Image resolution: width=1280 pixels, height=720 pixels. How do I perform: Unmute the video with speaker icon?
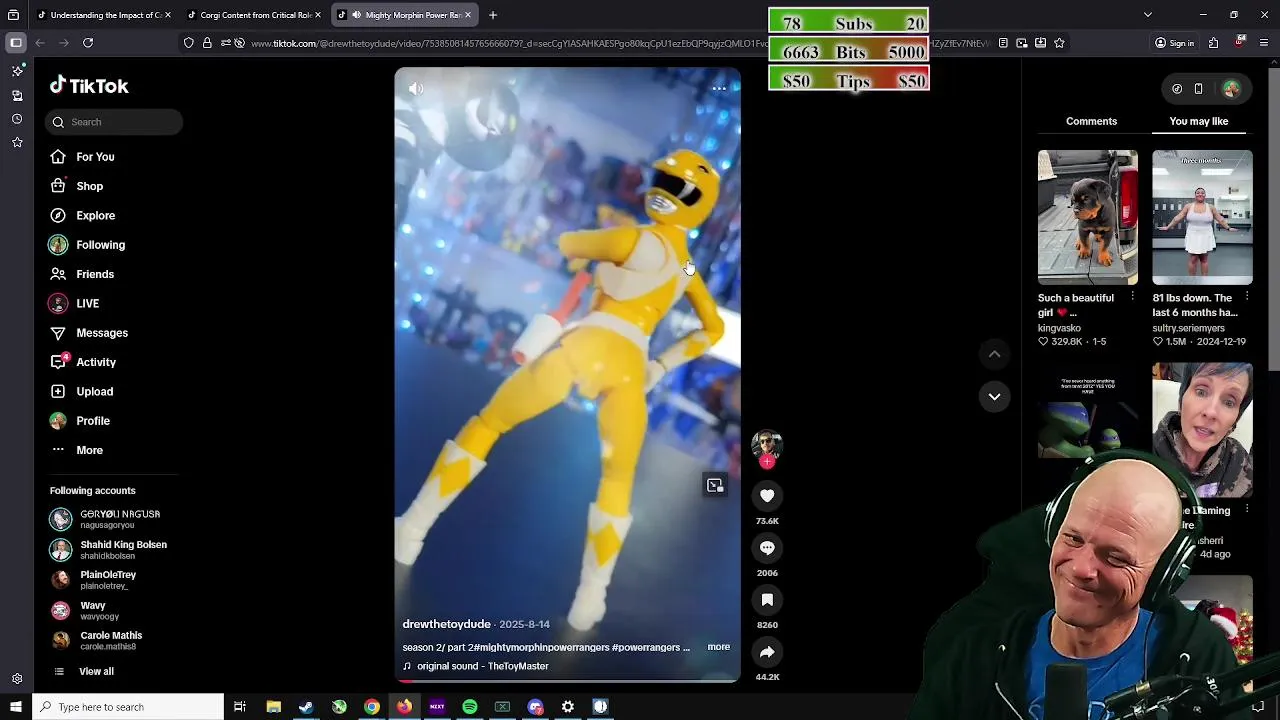(x=416, y=88)
